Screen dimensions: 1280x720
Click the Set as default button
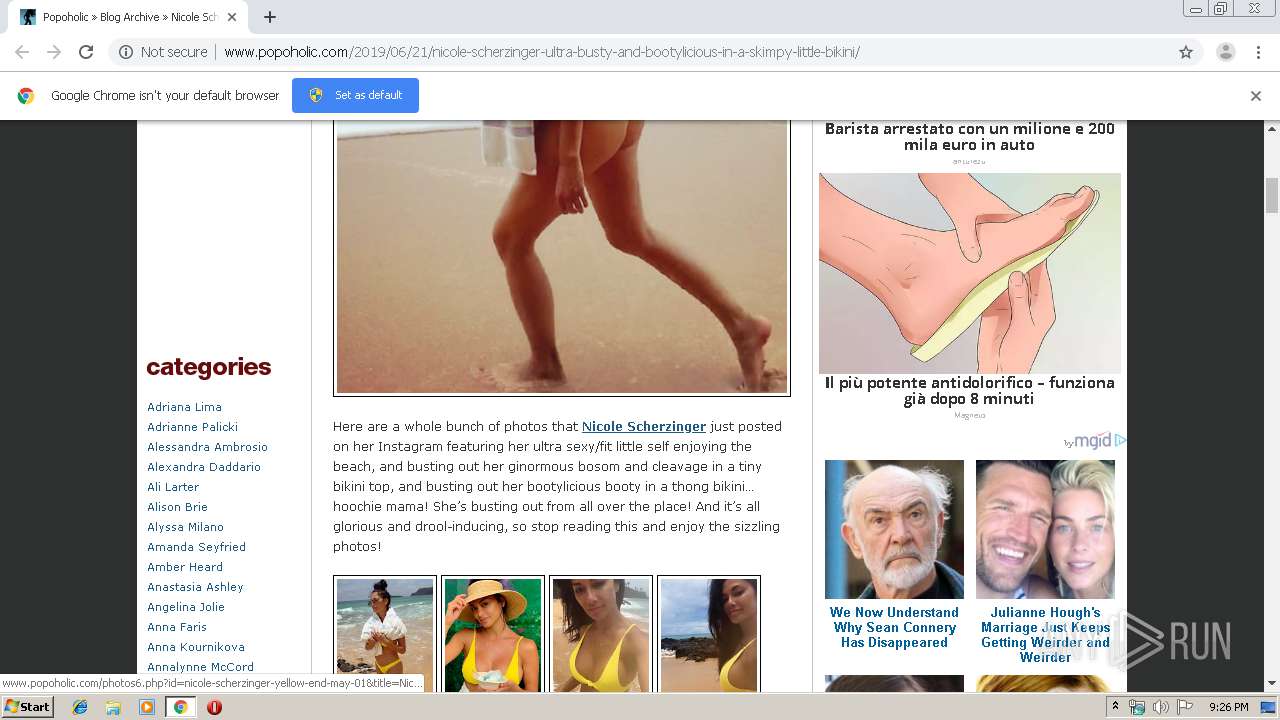355,95
